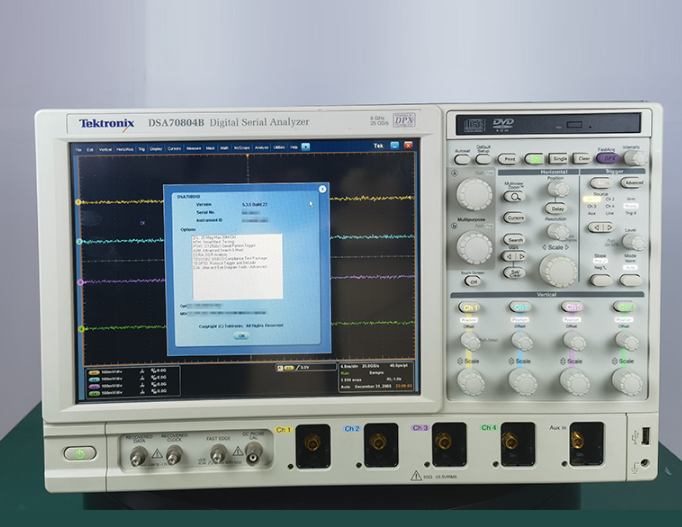
Task: Push the trigger Slope button
Action: coord(601,280)
